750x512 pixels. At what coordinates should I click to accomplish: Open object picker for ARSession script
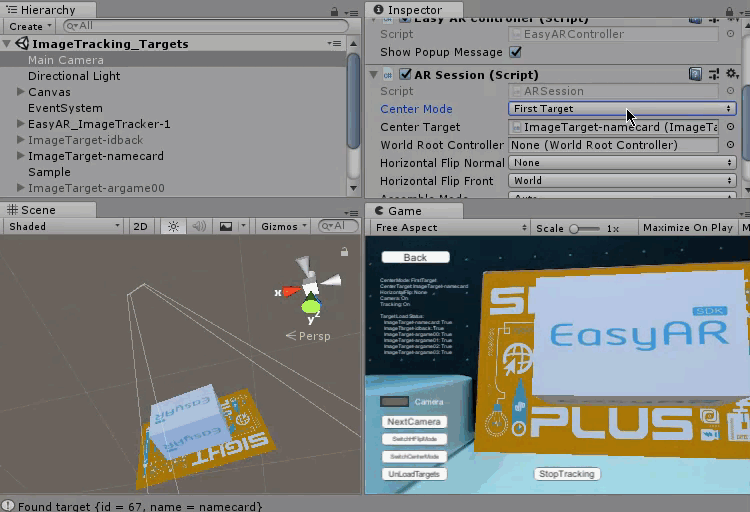[x=730, y=91]
